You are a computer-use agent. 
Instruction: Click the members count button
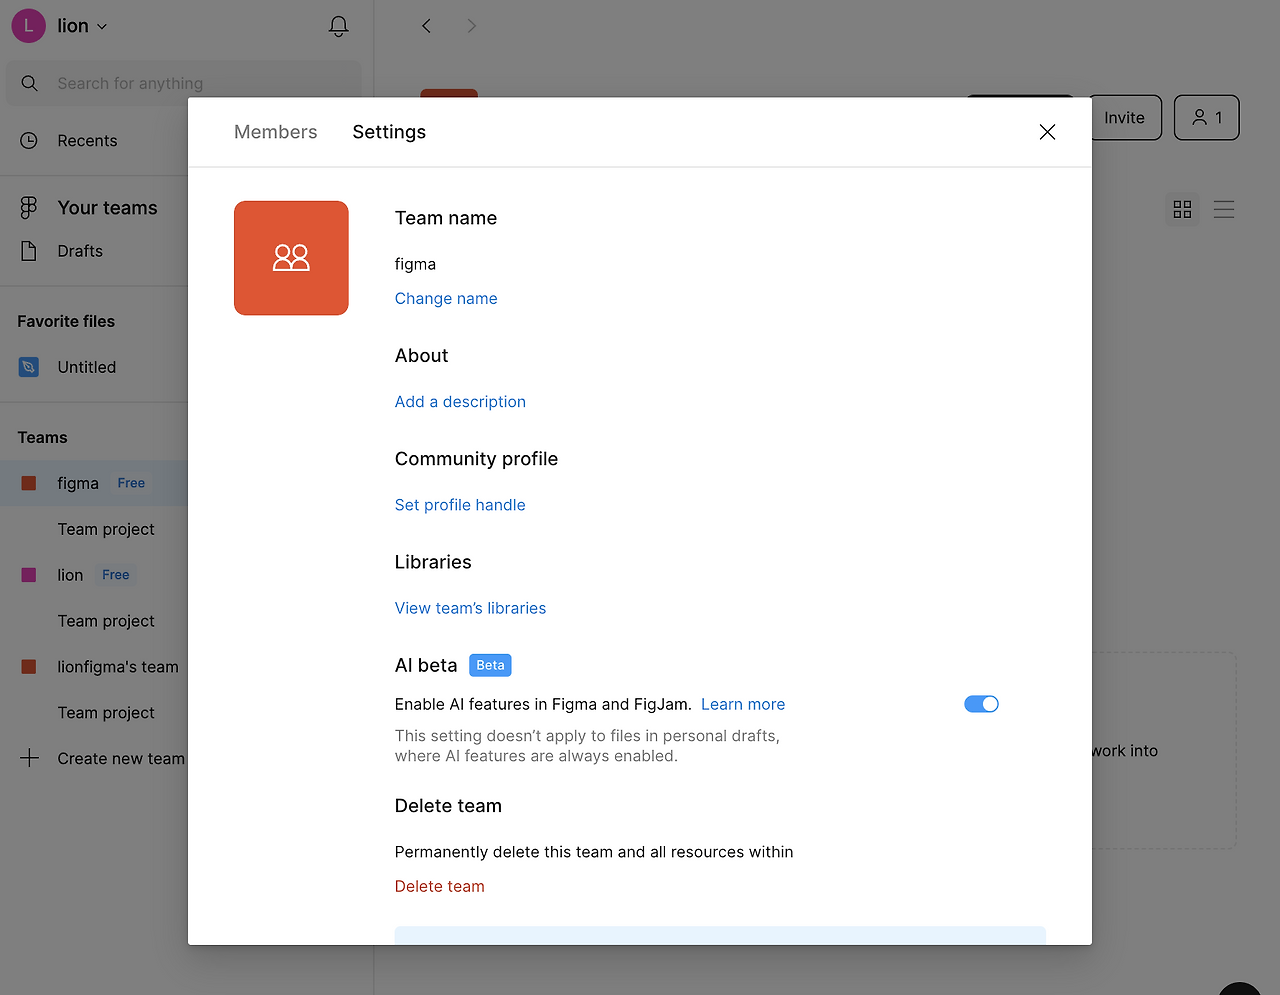tap(1207, 118)
